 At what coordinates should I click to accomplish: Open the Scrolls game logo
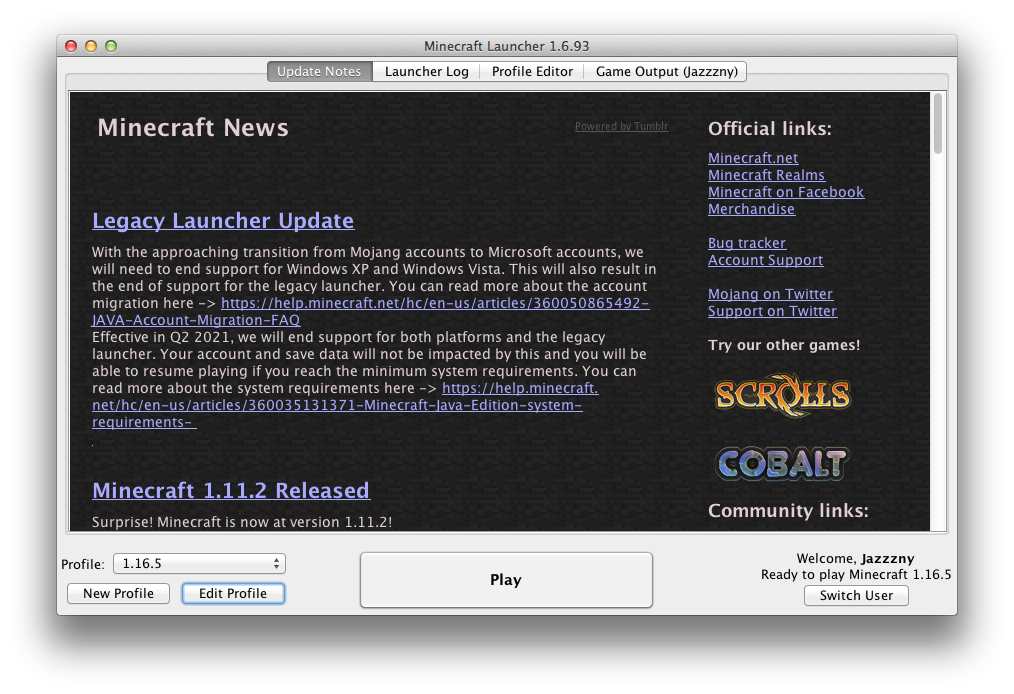tap(782, 395)
